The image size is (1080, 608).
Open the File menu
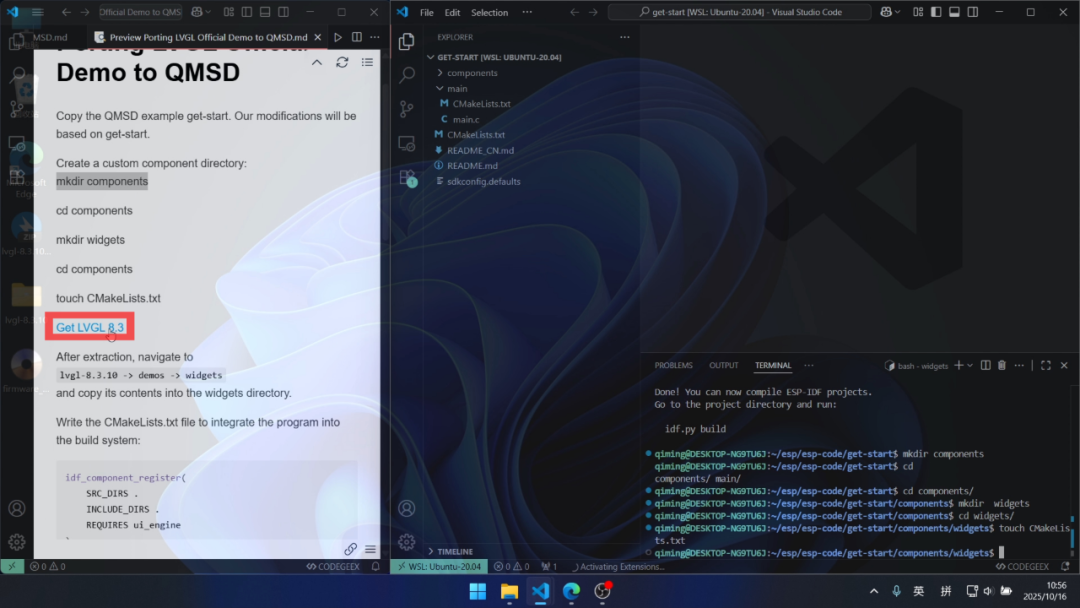tap(427, 13)
